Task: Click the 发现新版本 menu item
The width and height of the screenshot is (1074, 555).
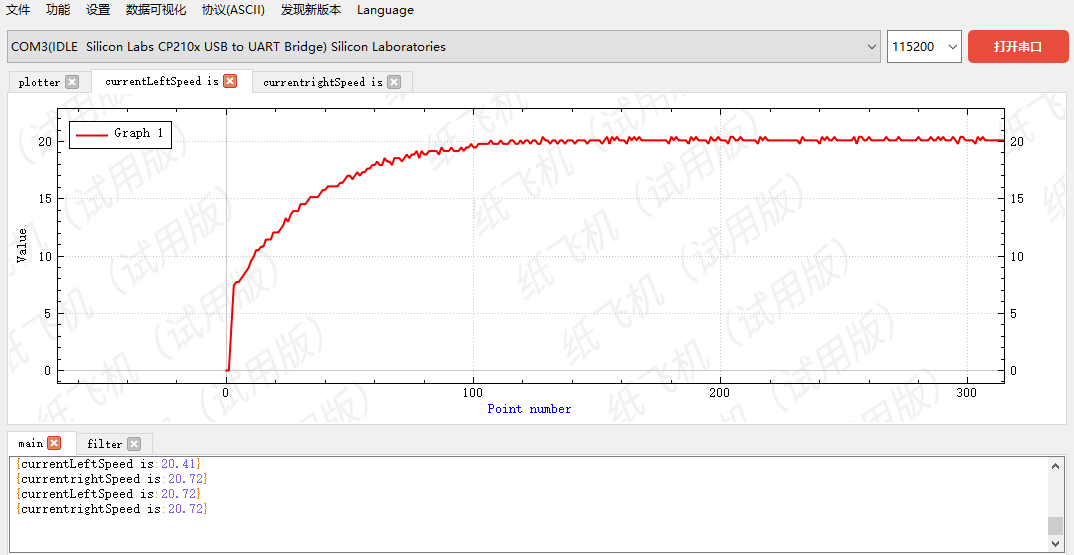Action: [311, 10]
